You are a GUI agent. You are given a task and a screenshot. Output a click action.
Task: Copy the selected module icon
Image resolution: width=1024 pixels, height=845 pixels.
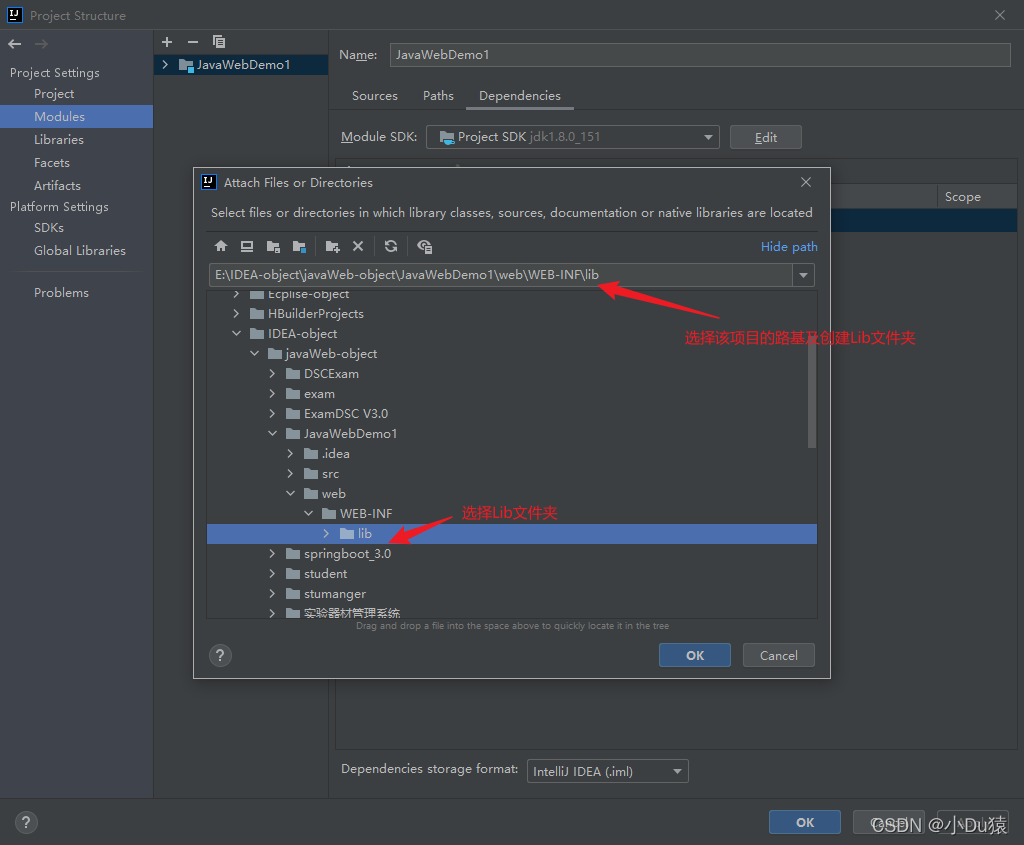pyautogui.click(x=219, y=42)
